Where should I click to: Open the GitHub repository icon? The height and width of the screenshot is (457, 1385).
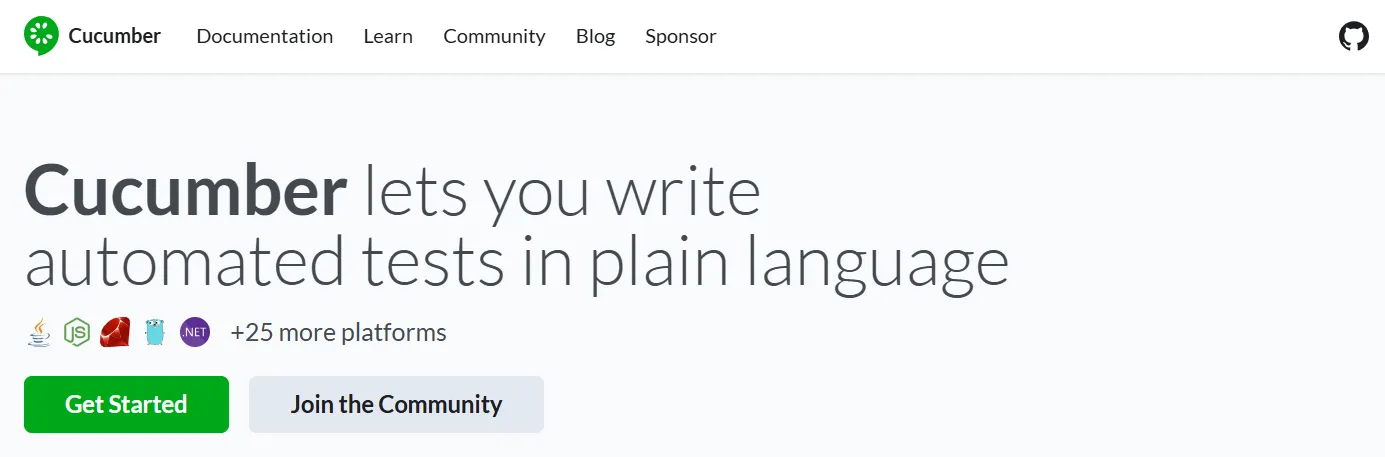click(1353, 37)
